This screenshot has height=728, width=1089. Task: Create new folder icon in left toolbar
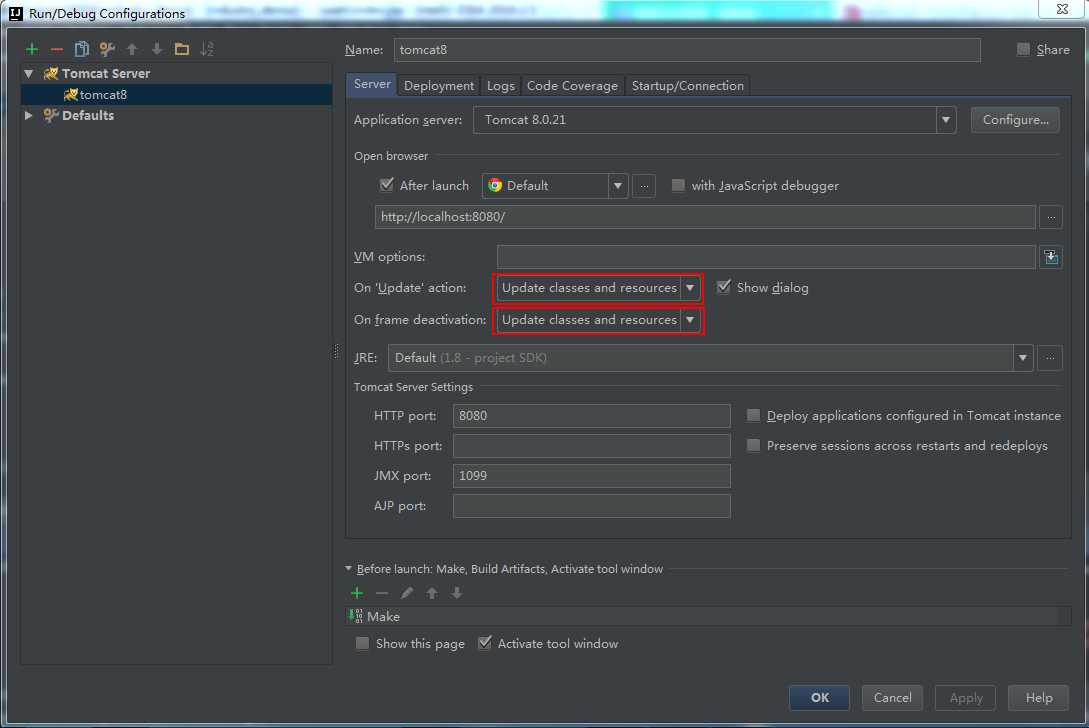(x=182, y=49)
